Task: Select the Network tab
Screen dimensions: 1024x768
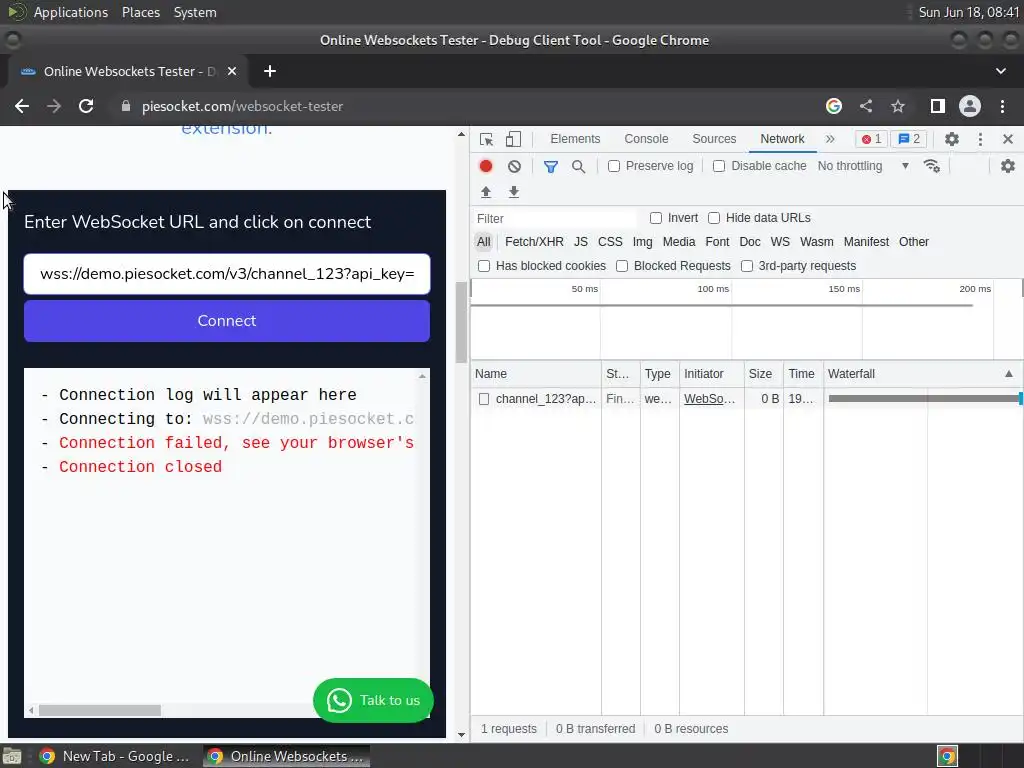Action: coord(782,139)
